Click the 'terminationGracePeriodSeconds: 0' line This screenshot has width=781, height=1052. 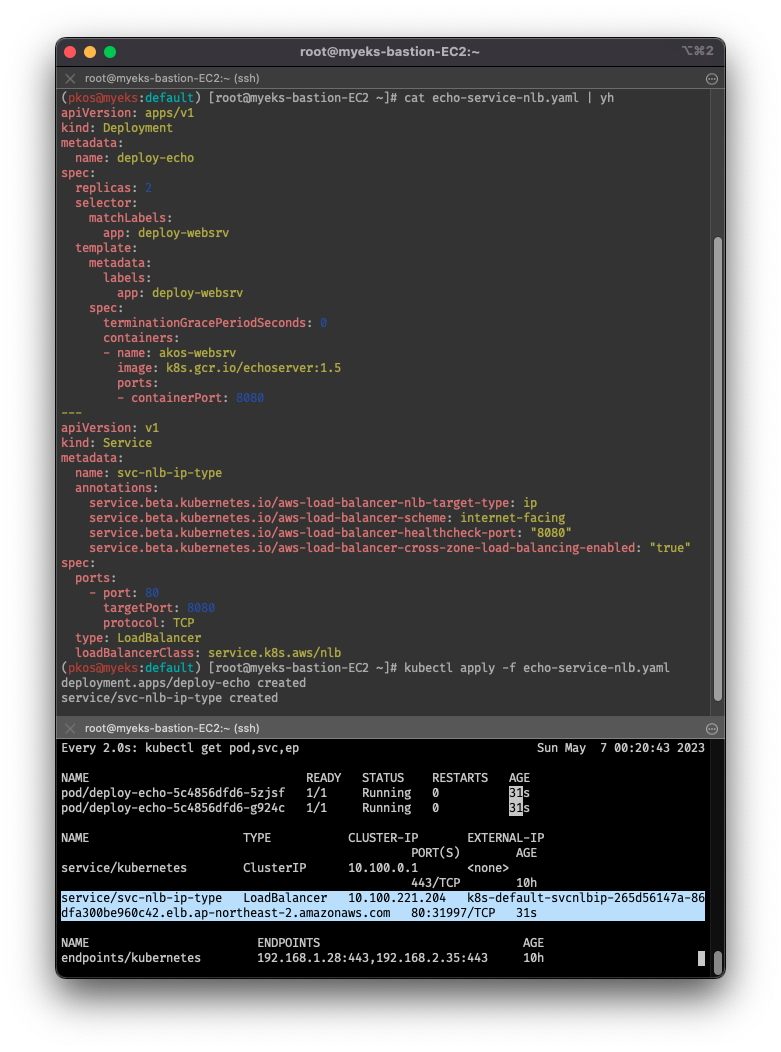(215, 323)
